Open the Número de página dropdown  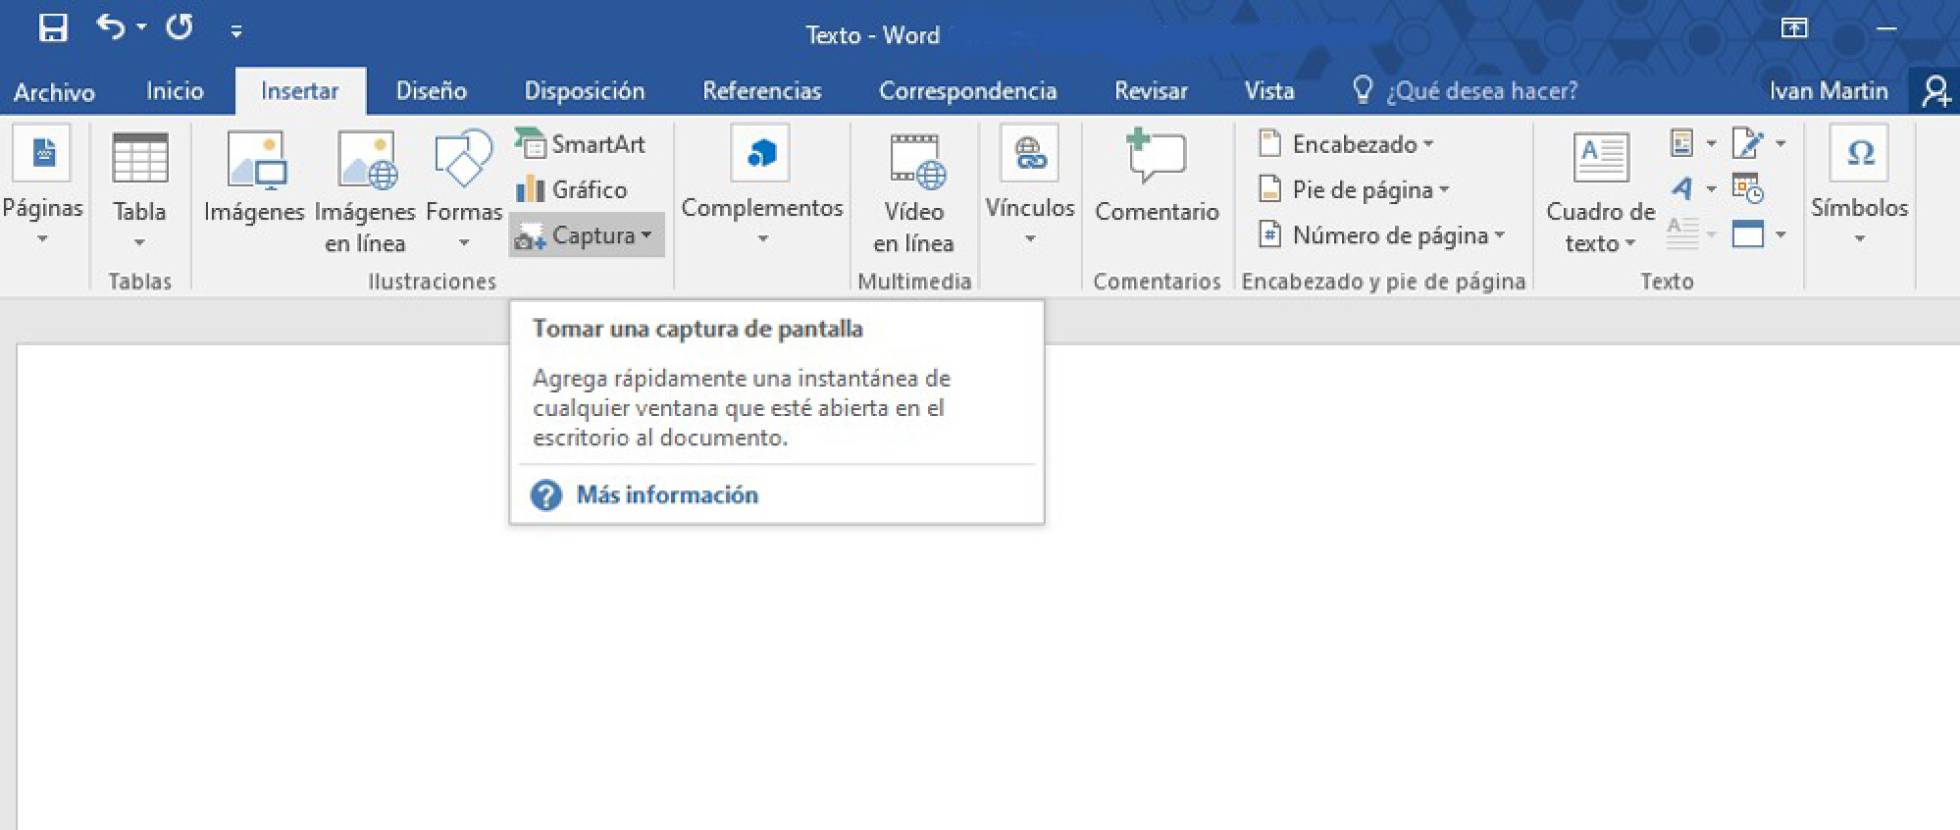[1381, 235]
